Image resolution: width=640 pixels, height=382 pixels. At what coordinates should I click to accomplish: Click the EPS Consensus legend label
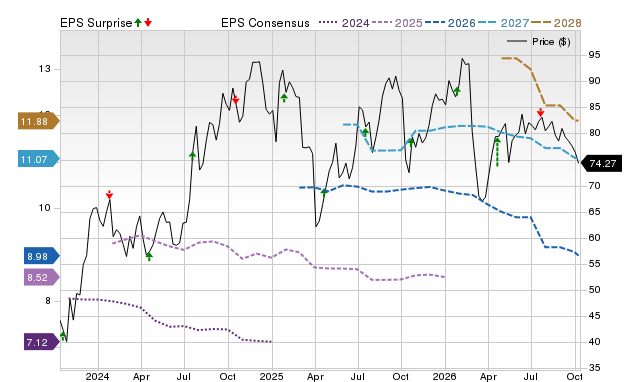[265, 23]
